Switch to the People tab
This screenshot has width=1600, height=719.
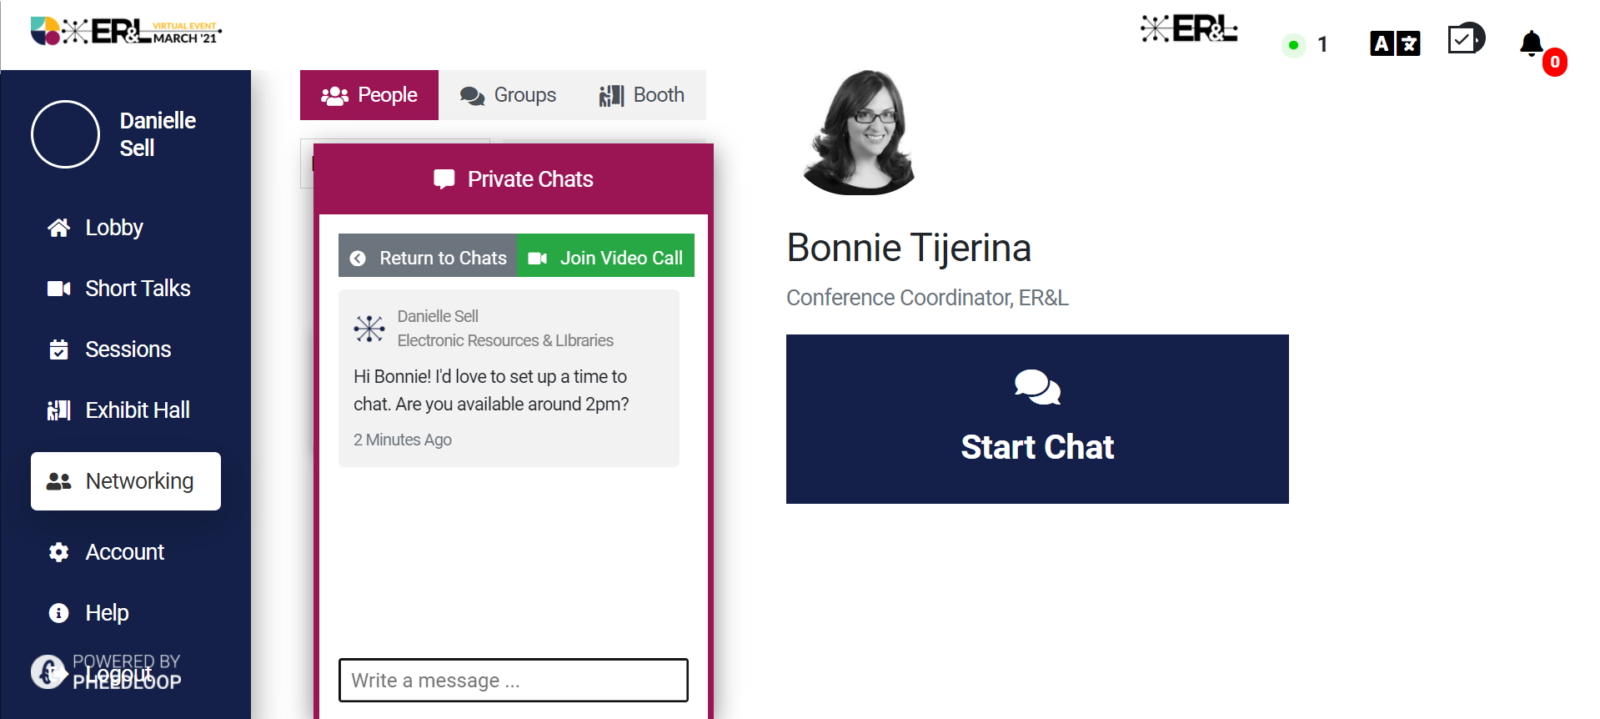tap(369, 95)
